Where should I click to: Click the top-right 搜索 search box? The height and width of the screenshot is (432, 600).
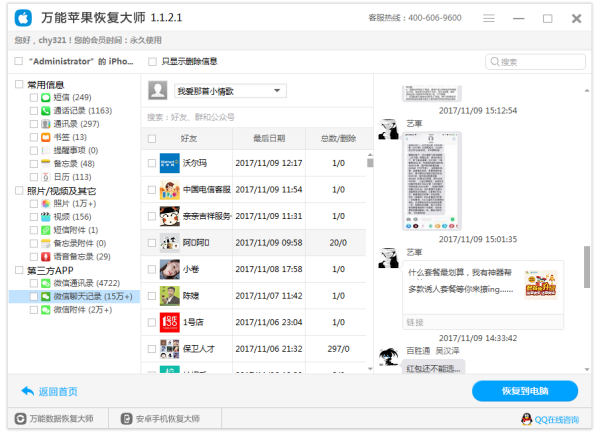coord(535,62)
